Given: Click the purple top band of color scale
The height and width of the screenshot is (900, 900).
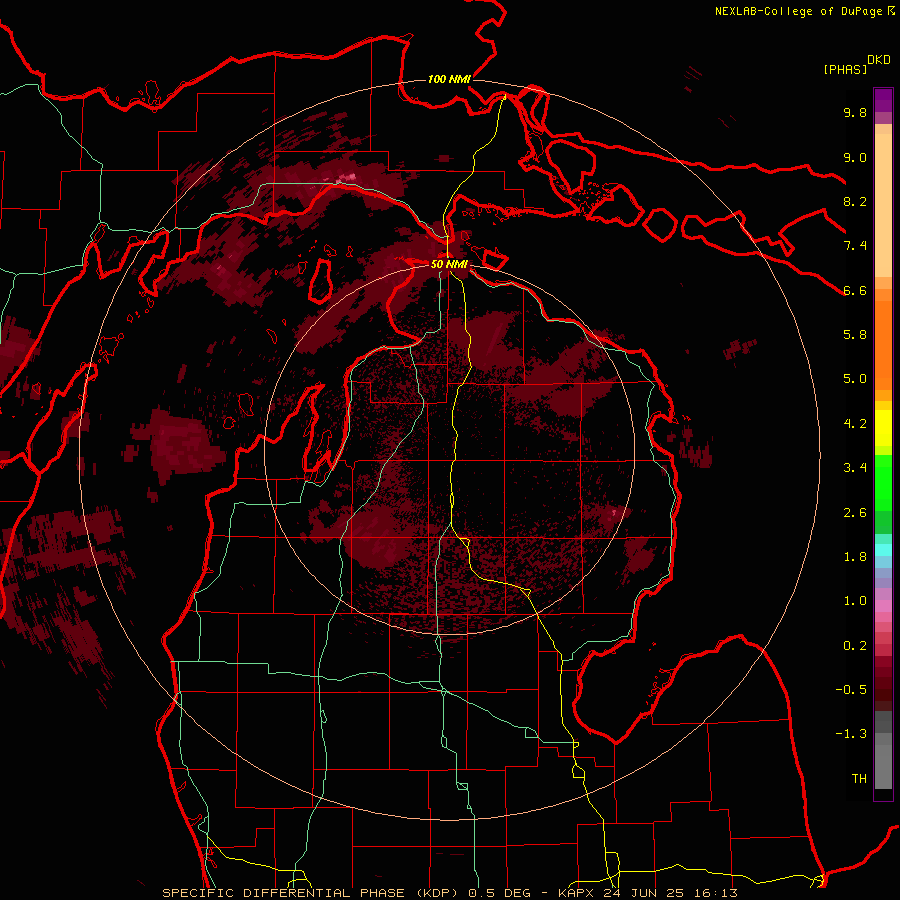Looking at the screenshot, I should point(883,100).
